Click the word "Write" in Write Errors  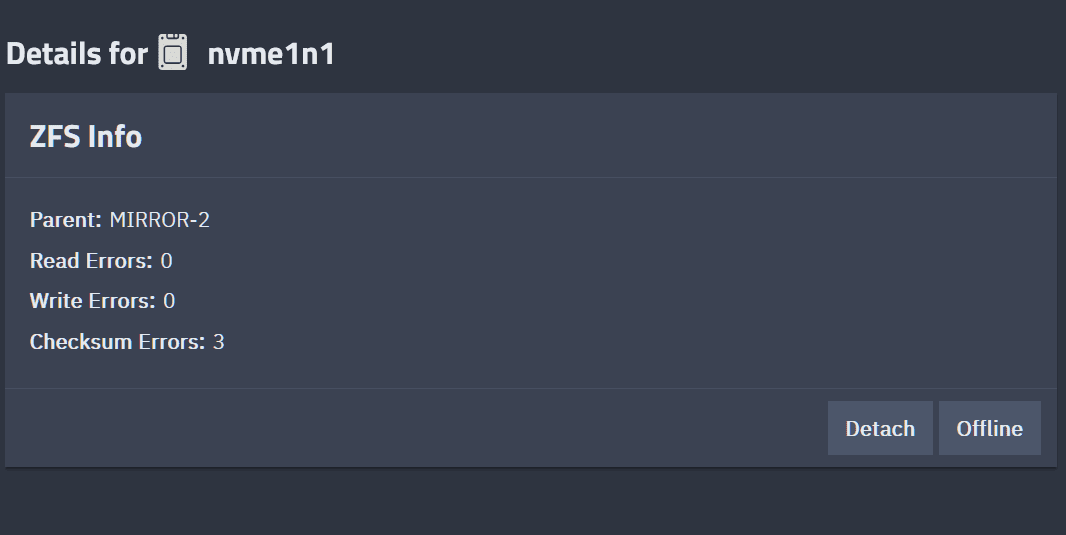[x=56, y=301]
